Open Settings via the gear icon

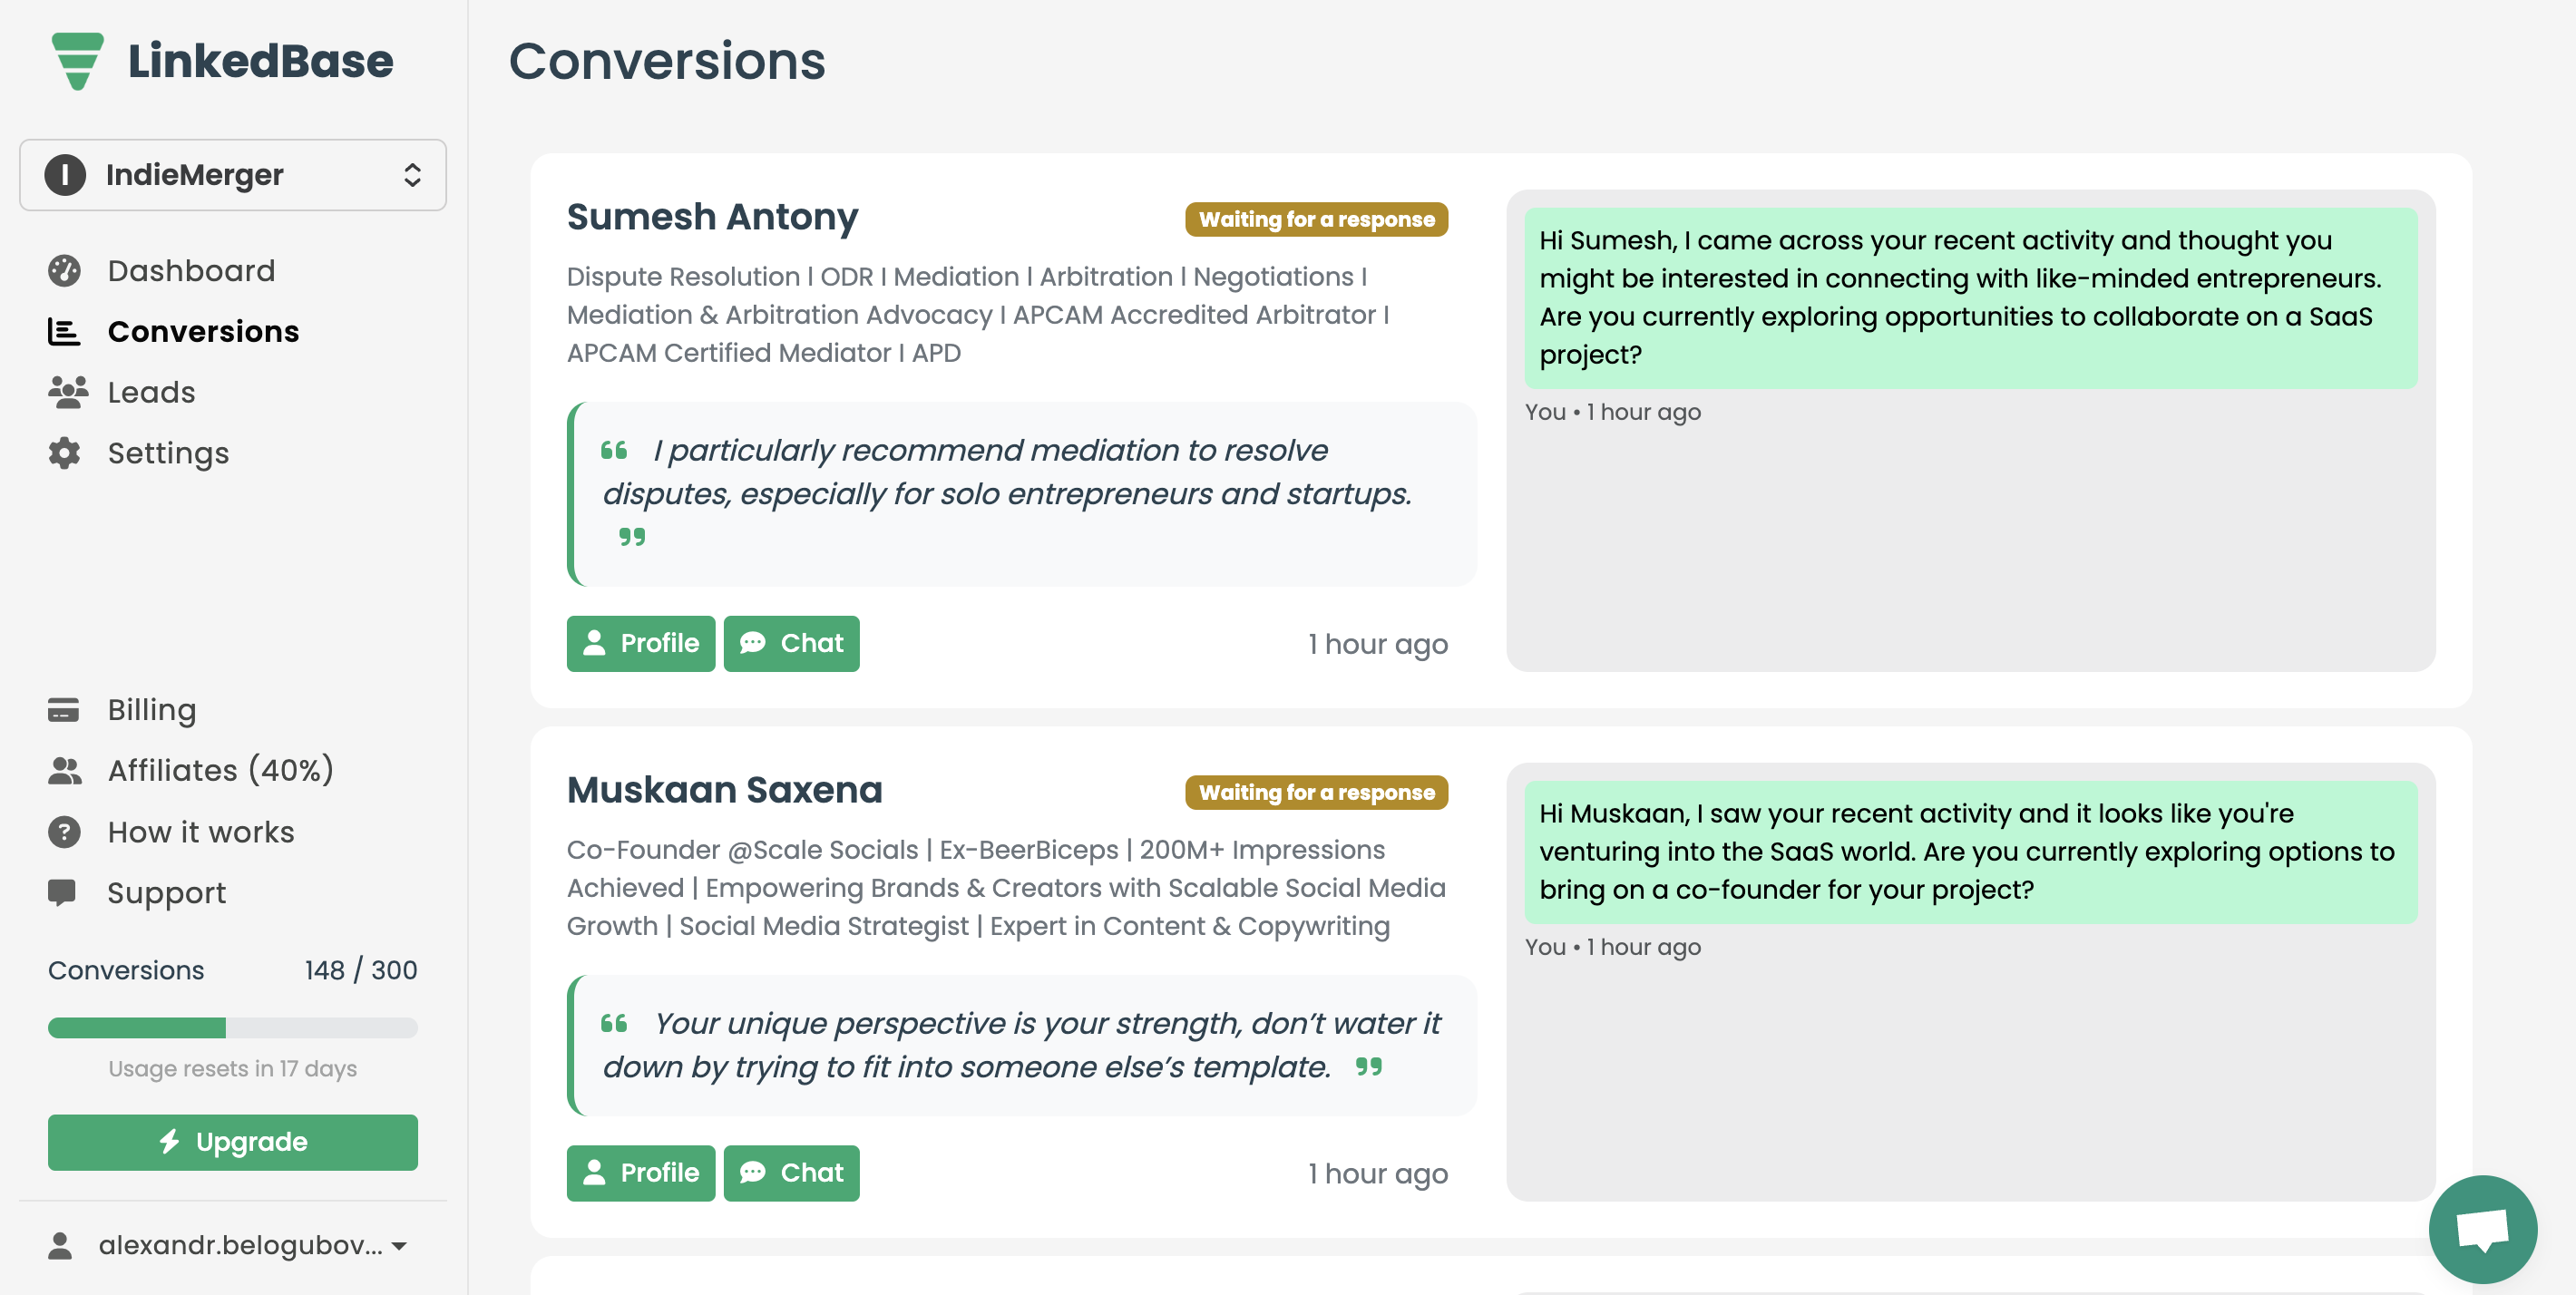tap(64, 453)
